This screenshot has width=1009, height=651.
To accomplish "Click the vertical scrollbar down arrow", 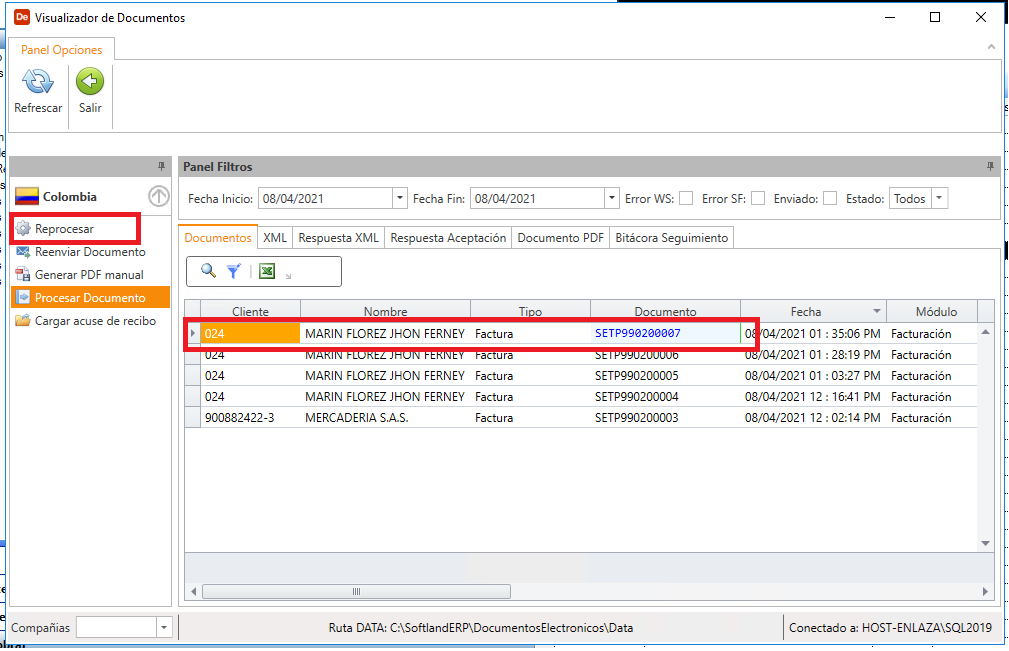I will [985, 543].
